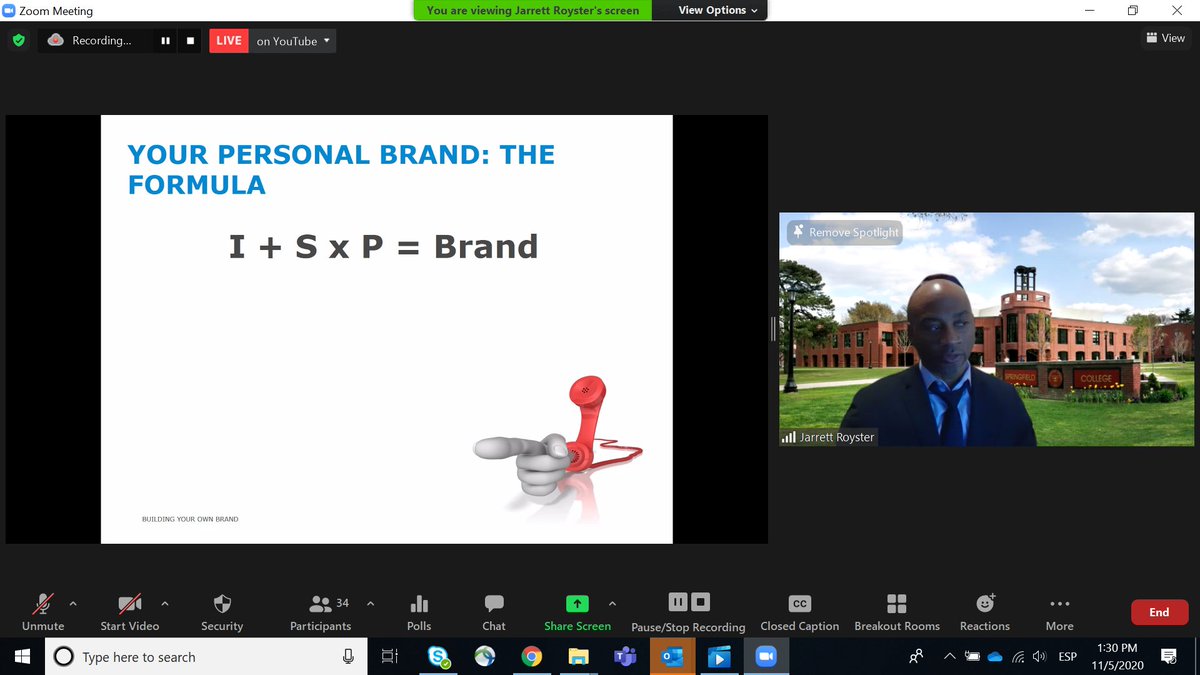Open the Wi-Fi network tray icon

click(1018, 657)
